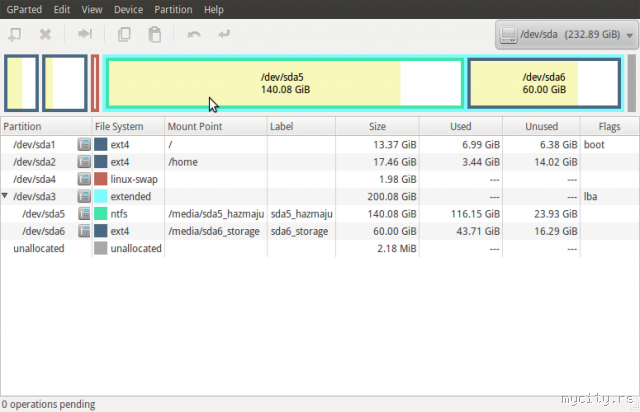This screenshot has height=412, width=640.
Task: Select second partition block in disk graphic
Action: point(65,83)
